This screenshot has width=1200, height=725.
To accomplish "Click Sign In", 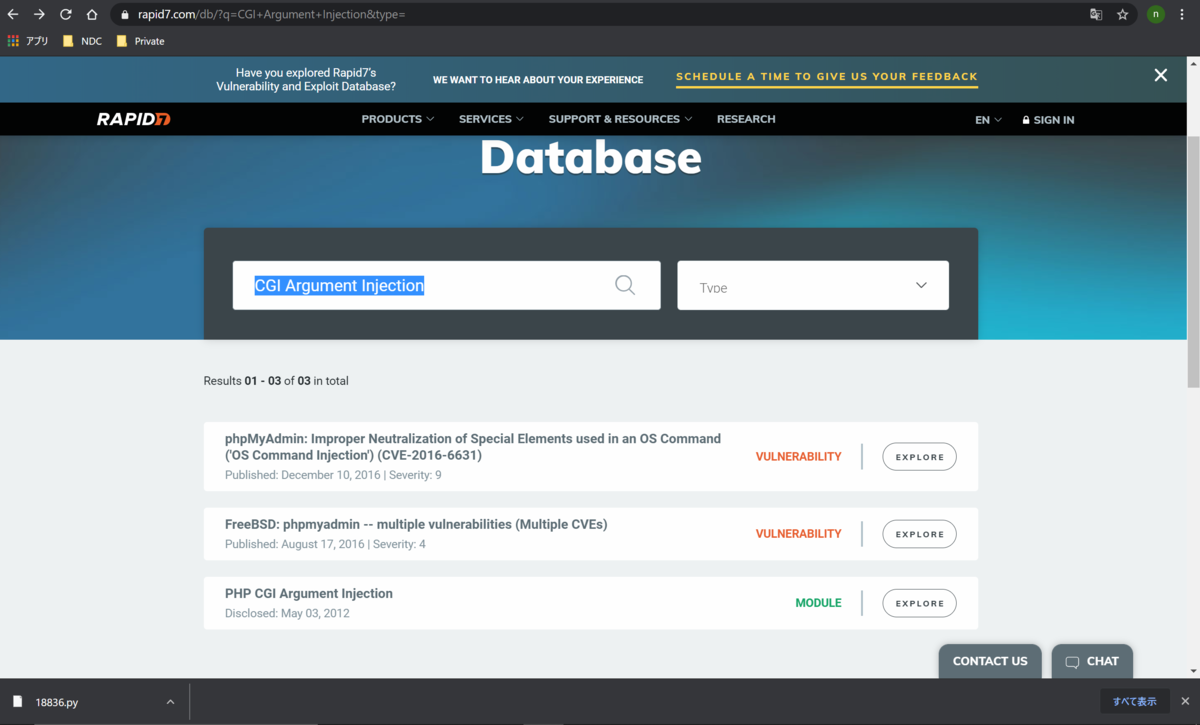I will (1048, 120).
